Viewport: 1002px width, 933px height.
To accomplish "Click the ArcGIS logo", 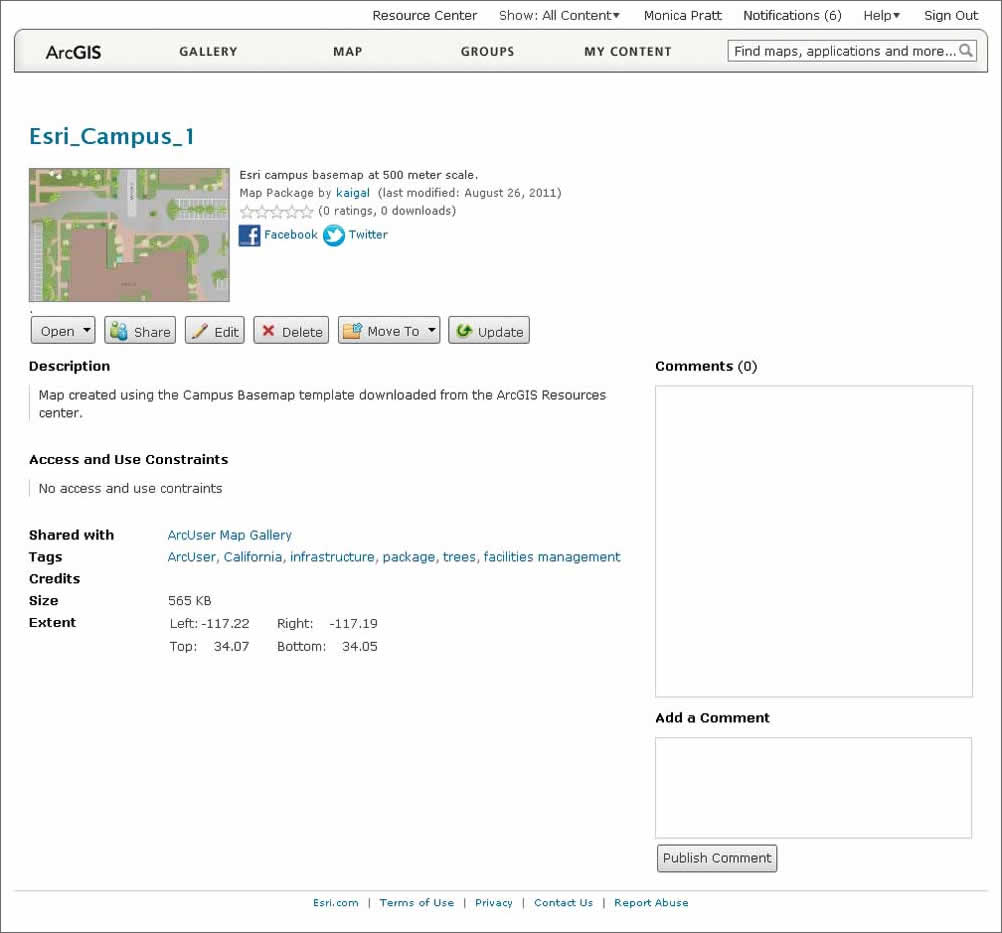I will tap(73, 52).
